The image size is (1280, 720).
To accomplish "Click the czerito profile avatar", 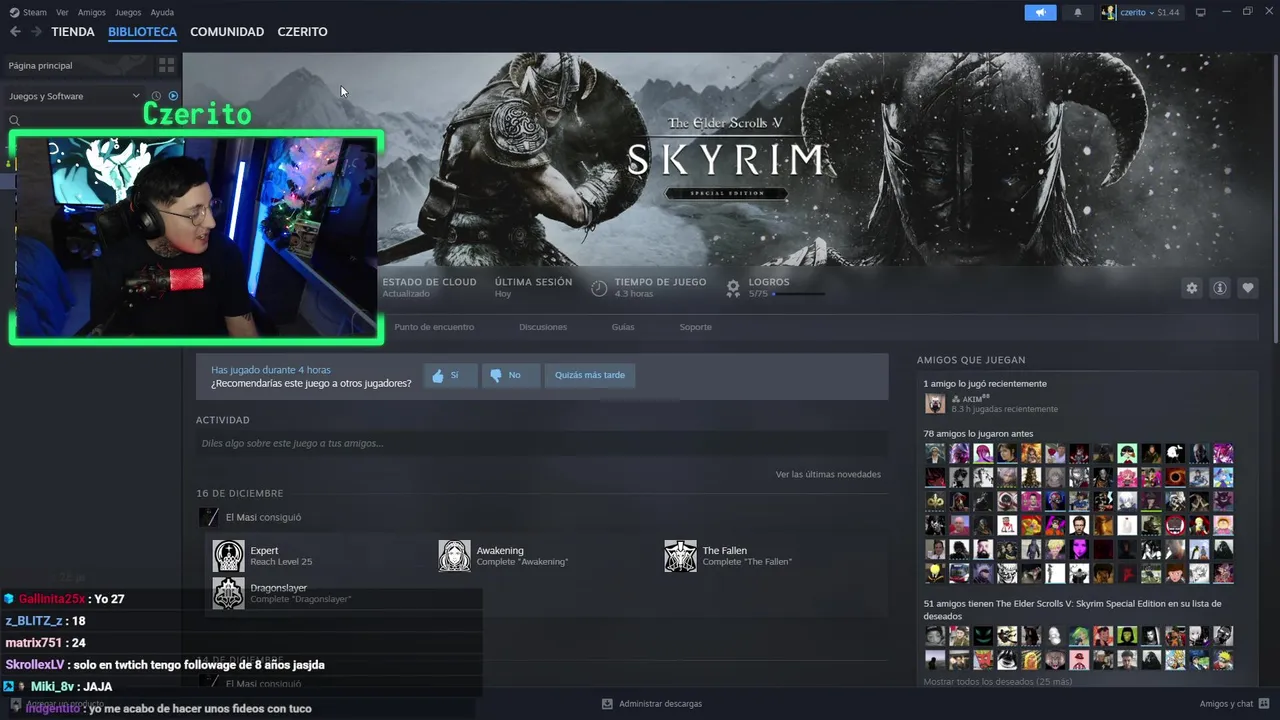I will coord(1108,12).
